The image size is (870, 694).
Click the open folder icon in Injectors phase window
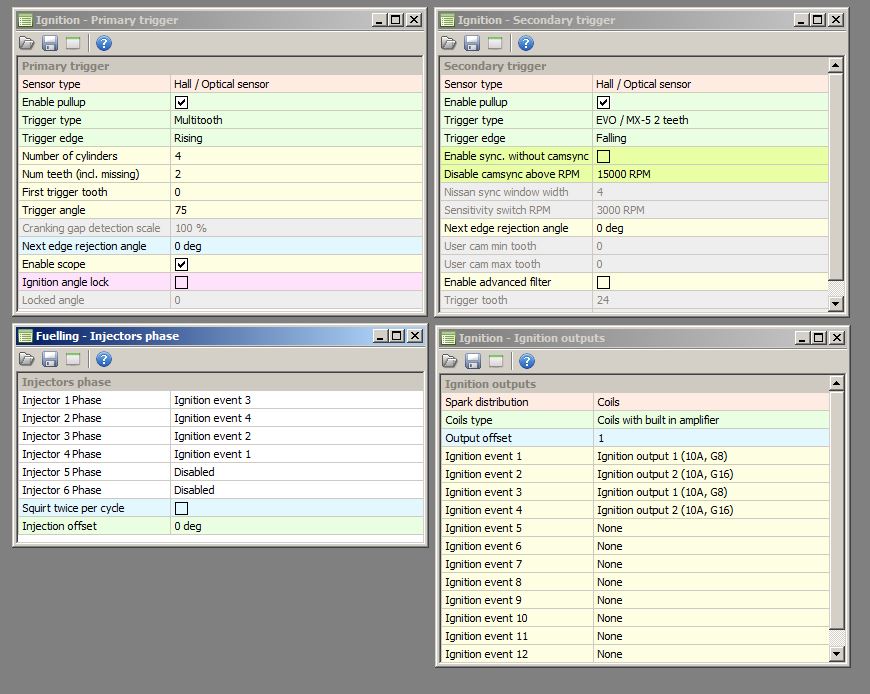pos(26,359)
